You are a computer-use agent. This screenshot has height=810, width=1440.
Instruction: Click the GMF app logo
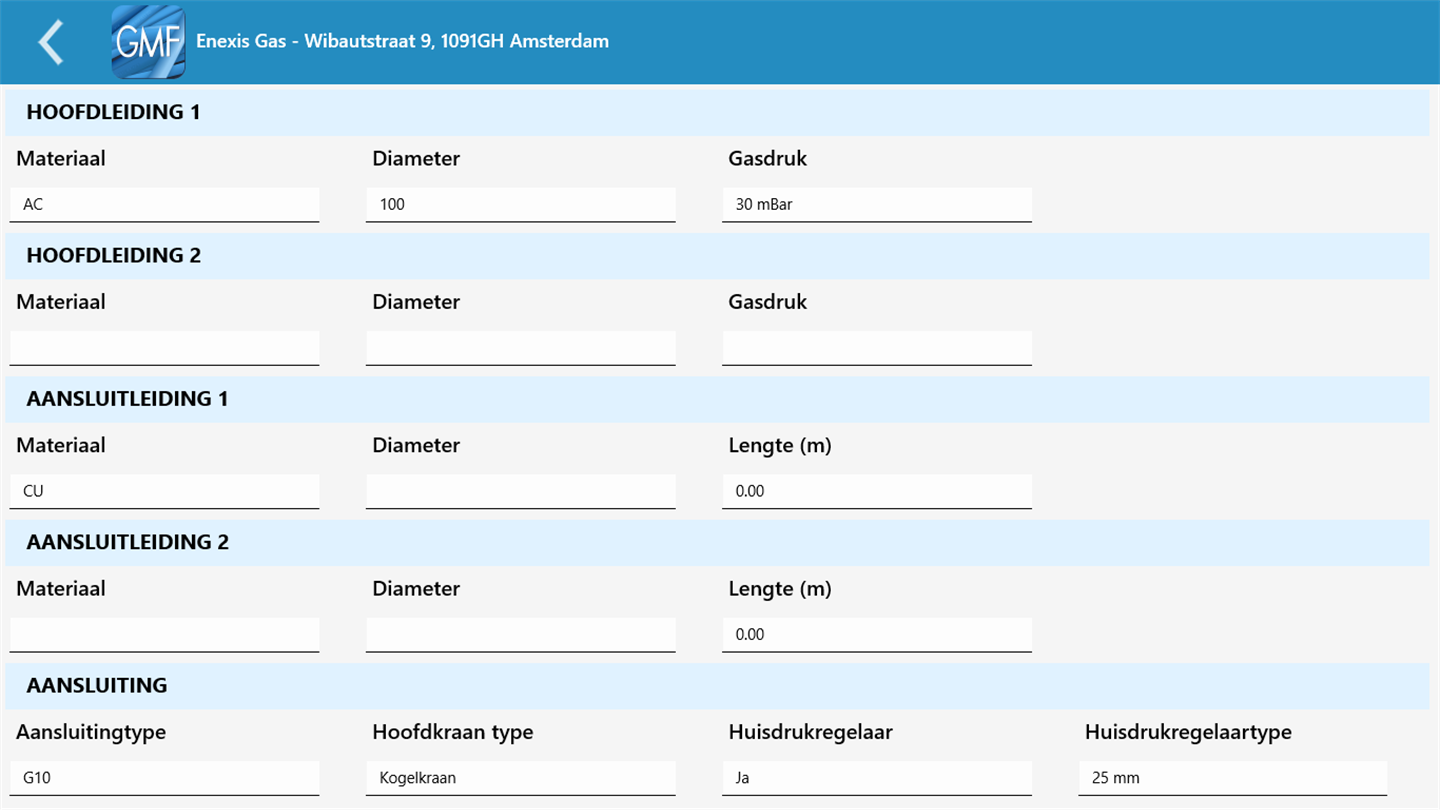point(148,42)
